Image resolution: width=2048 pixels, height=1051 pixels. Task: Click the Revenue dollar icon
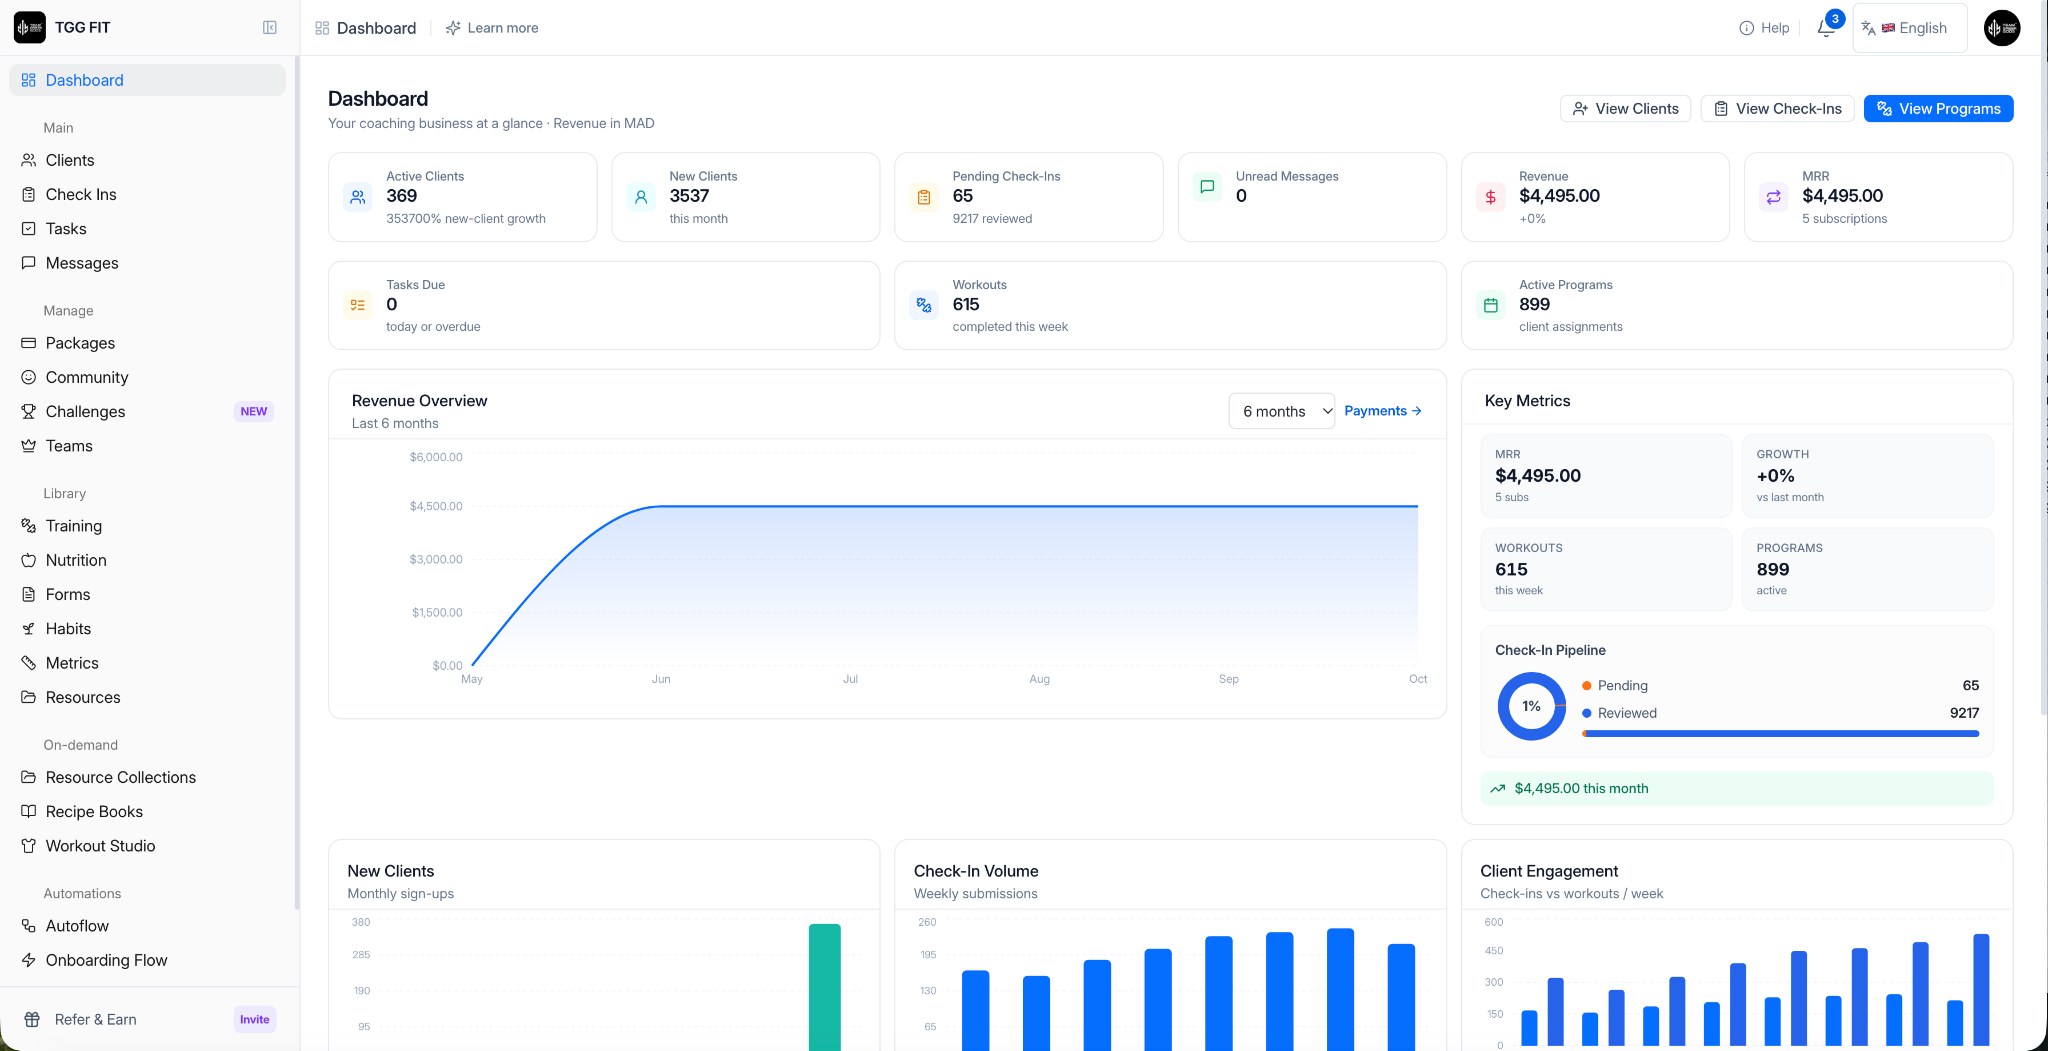(x=1490, y=197)
